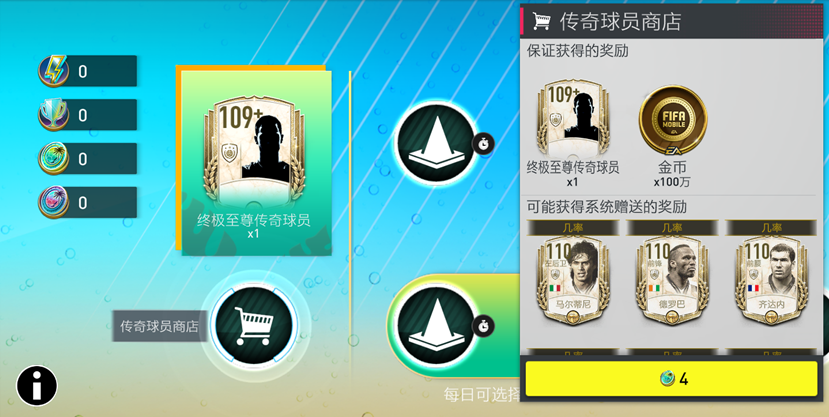Viewport: 829px width, 417px height.
Task: View the 德罗巴 110 player card
Action: coord(672,280)
